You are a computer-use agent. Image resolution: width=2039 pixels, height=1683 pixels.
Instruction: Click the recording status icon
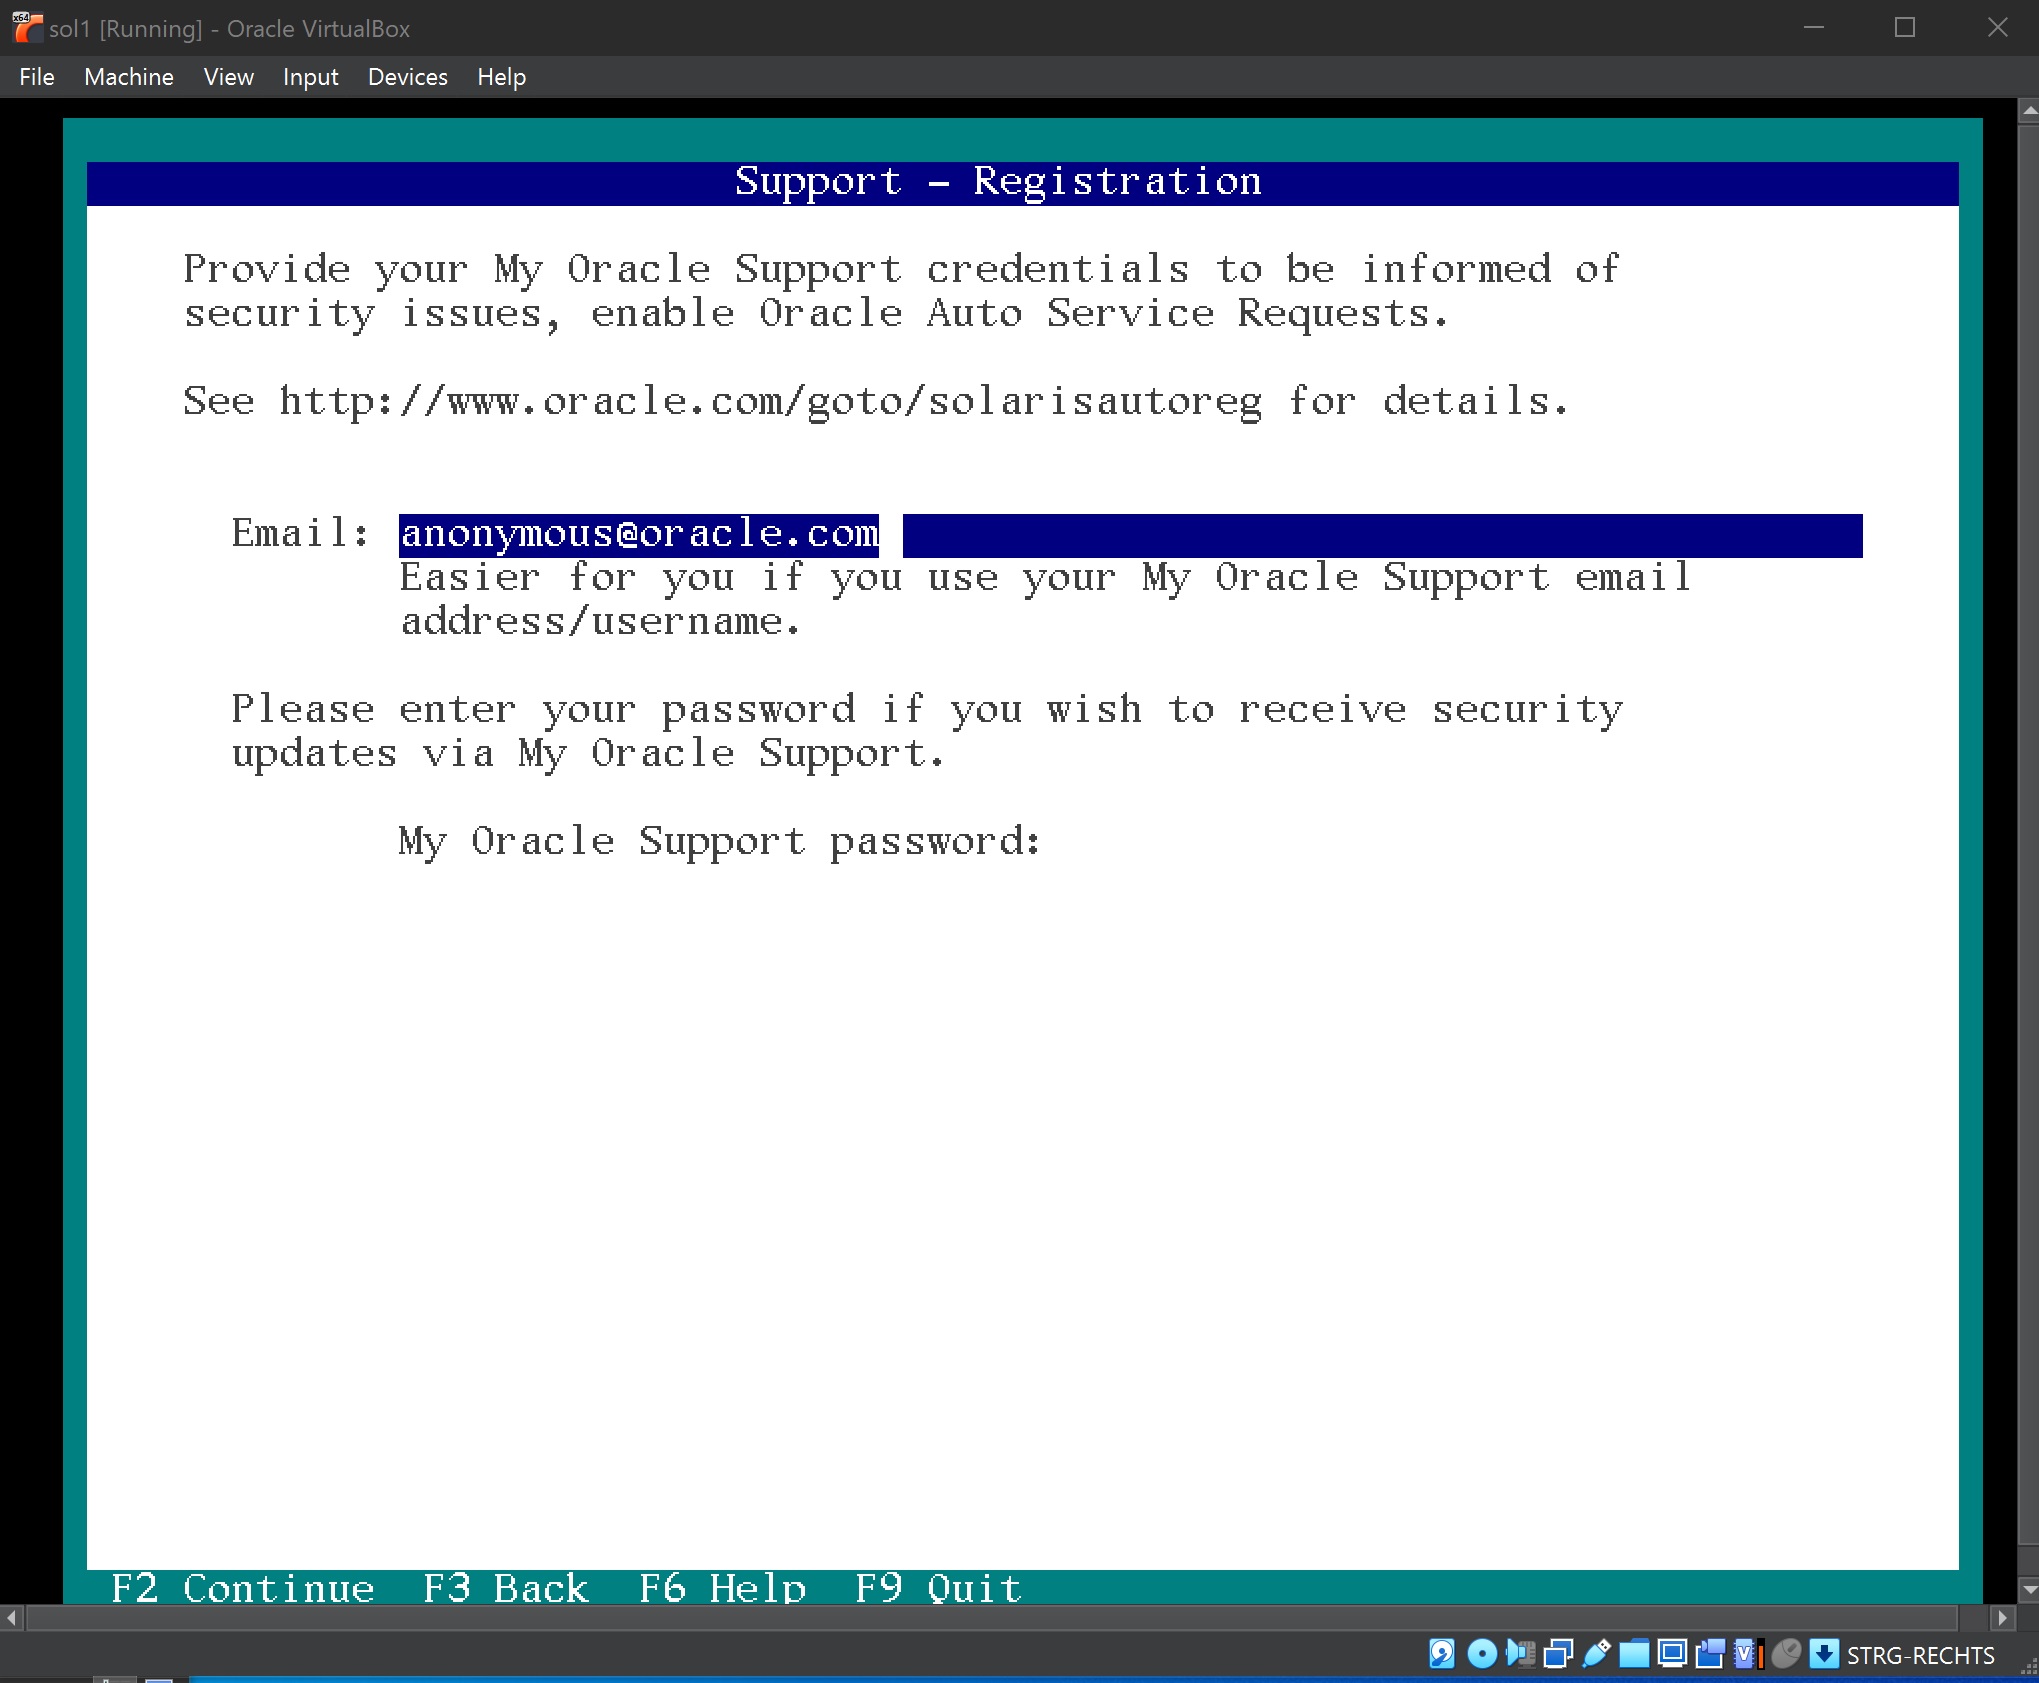(x=1710, y=1655)
